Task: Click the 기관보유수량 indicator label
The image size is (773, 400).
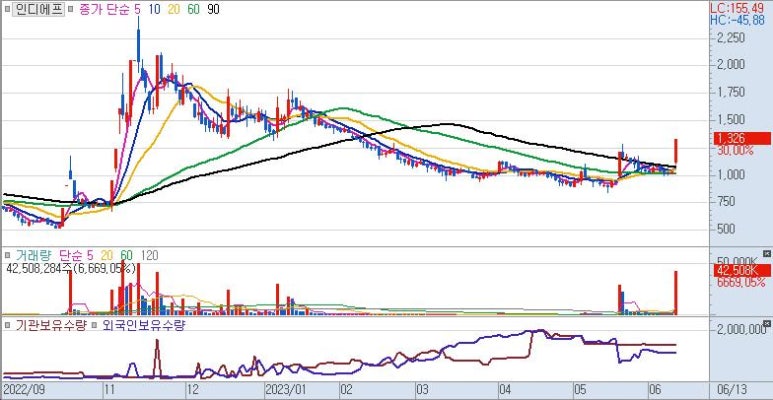Action: (51, 325)
